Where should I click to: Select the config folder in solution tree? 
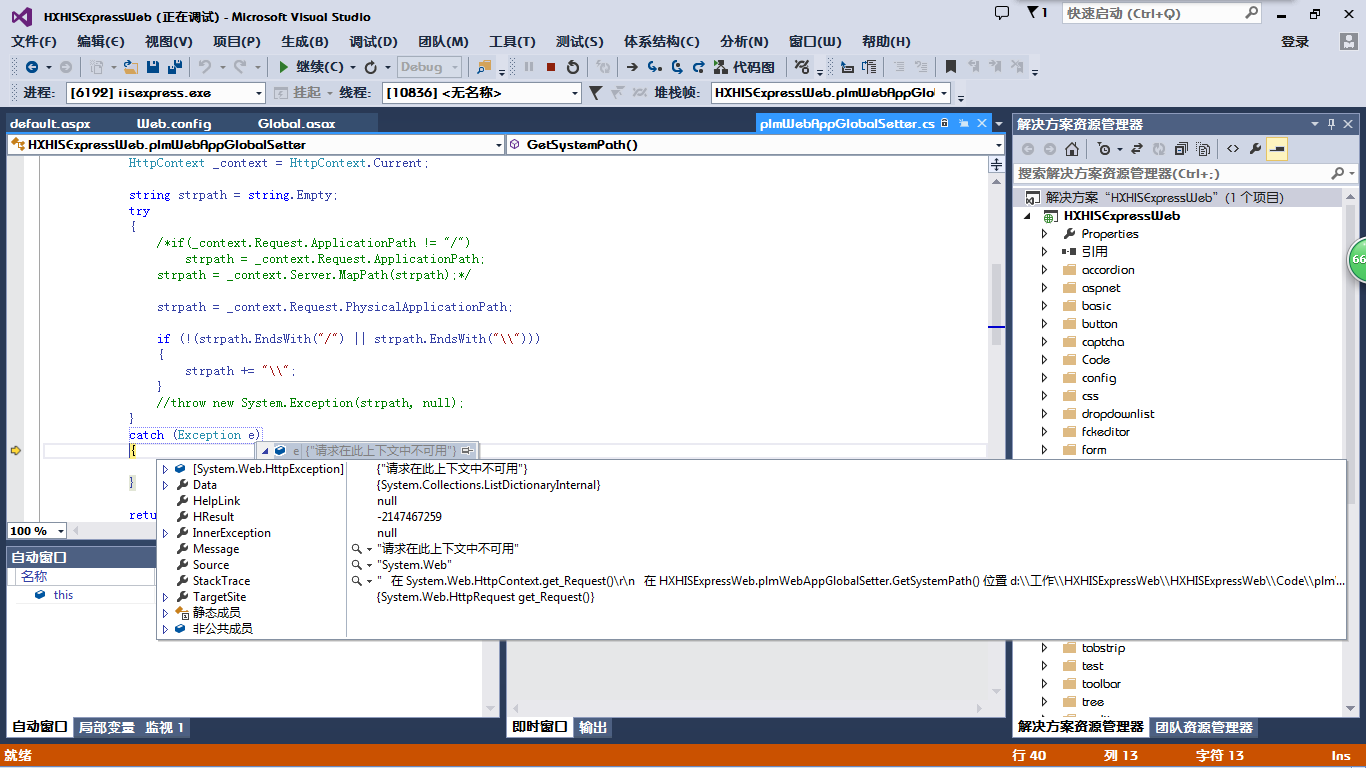[1098, 378]
